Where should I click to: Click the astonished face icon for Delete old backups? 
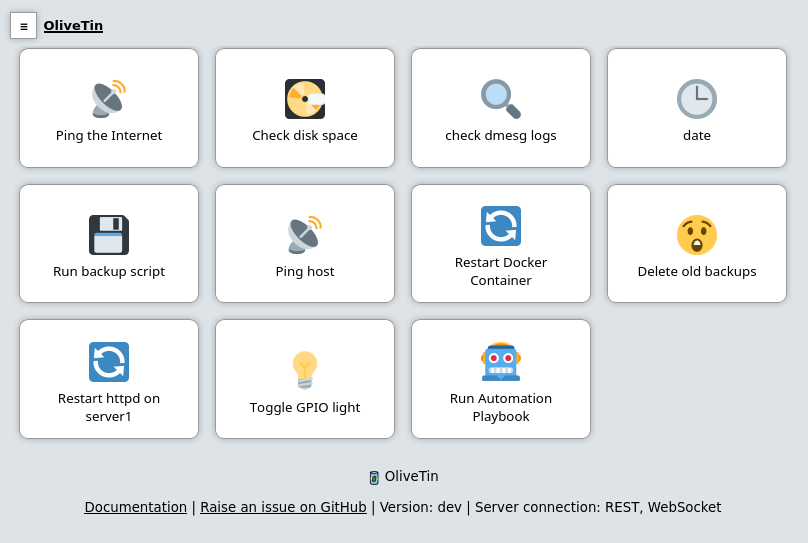pyautogui.click(x=697, y=235)
